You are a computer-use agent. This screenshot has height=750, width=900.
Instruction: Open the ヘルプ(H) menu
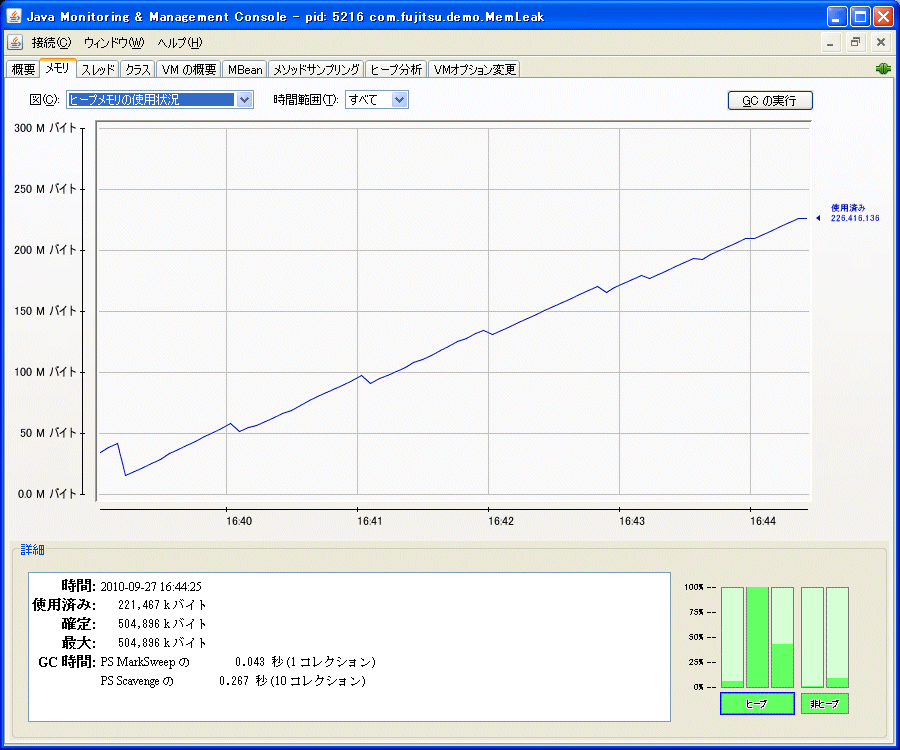pyautogui.click(x=180, y=42)
